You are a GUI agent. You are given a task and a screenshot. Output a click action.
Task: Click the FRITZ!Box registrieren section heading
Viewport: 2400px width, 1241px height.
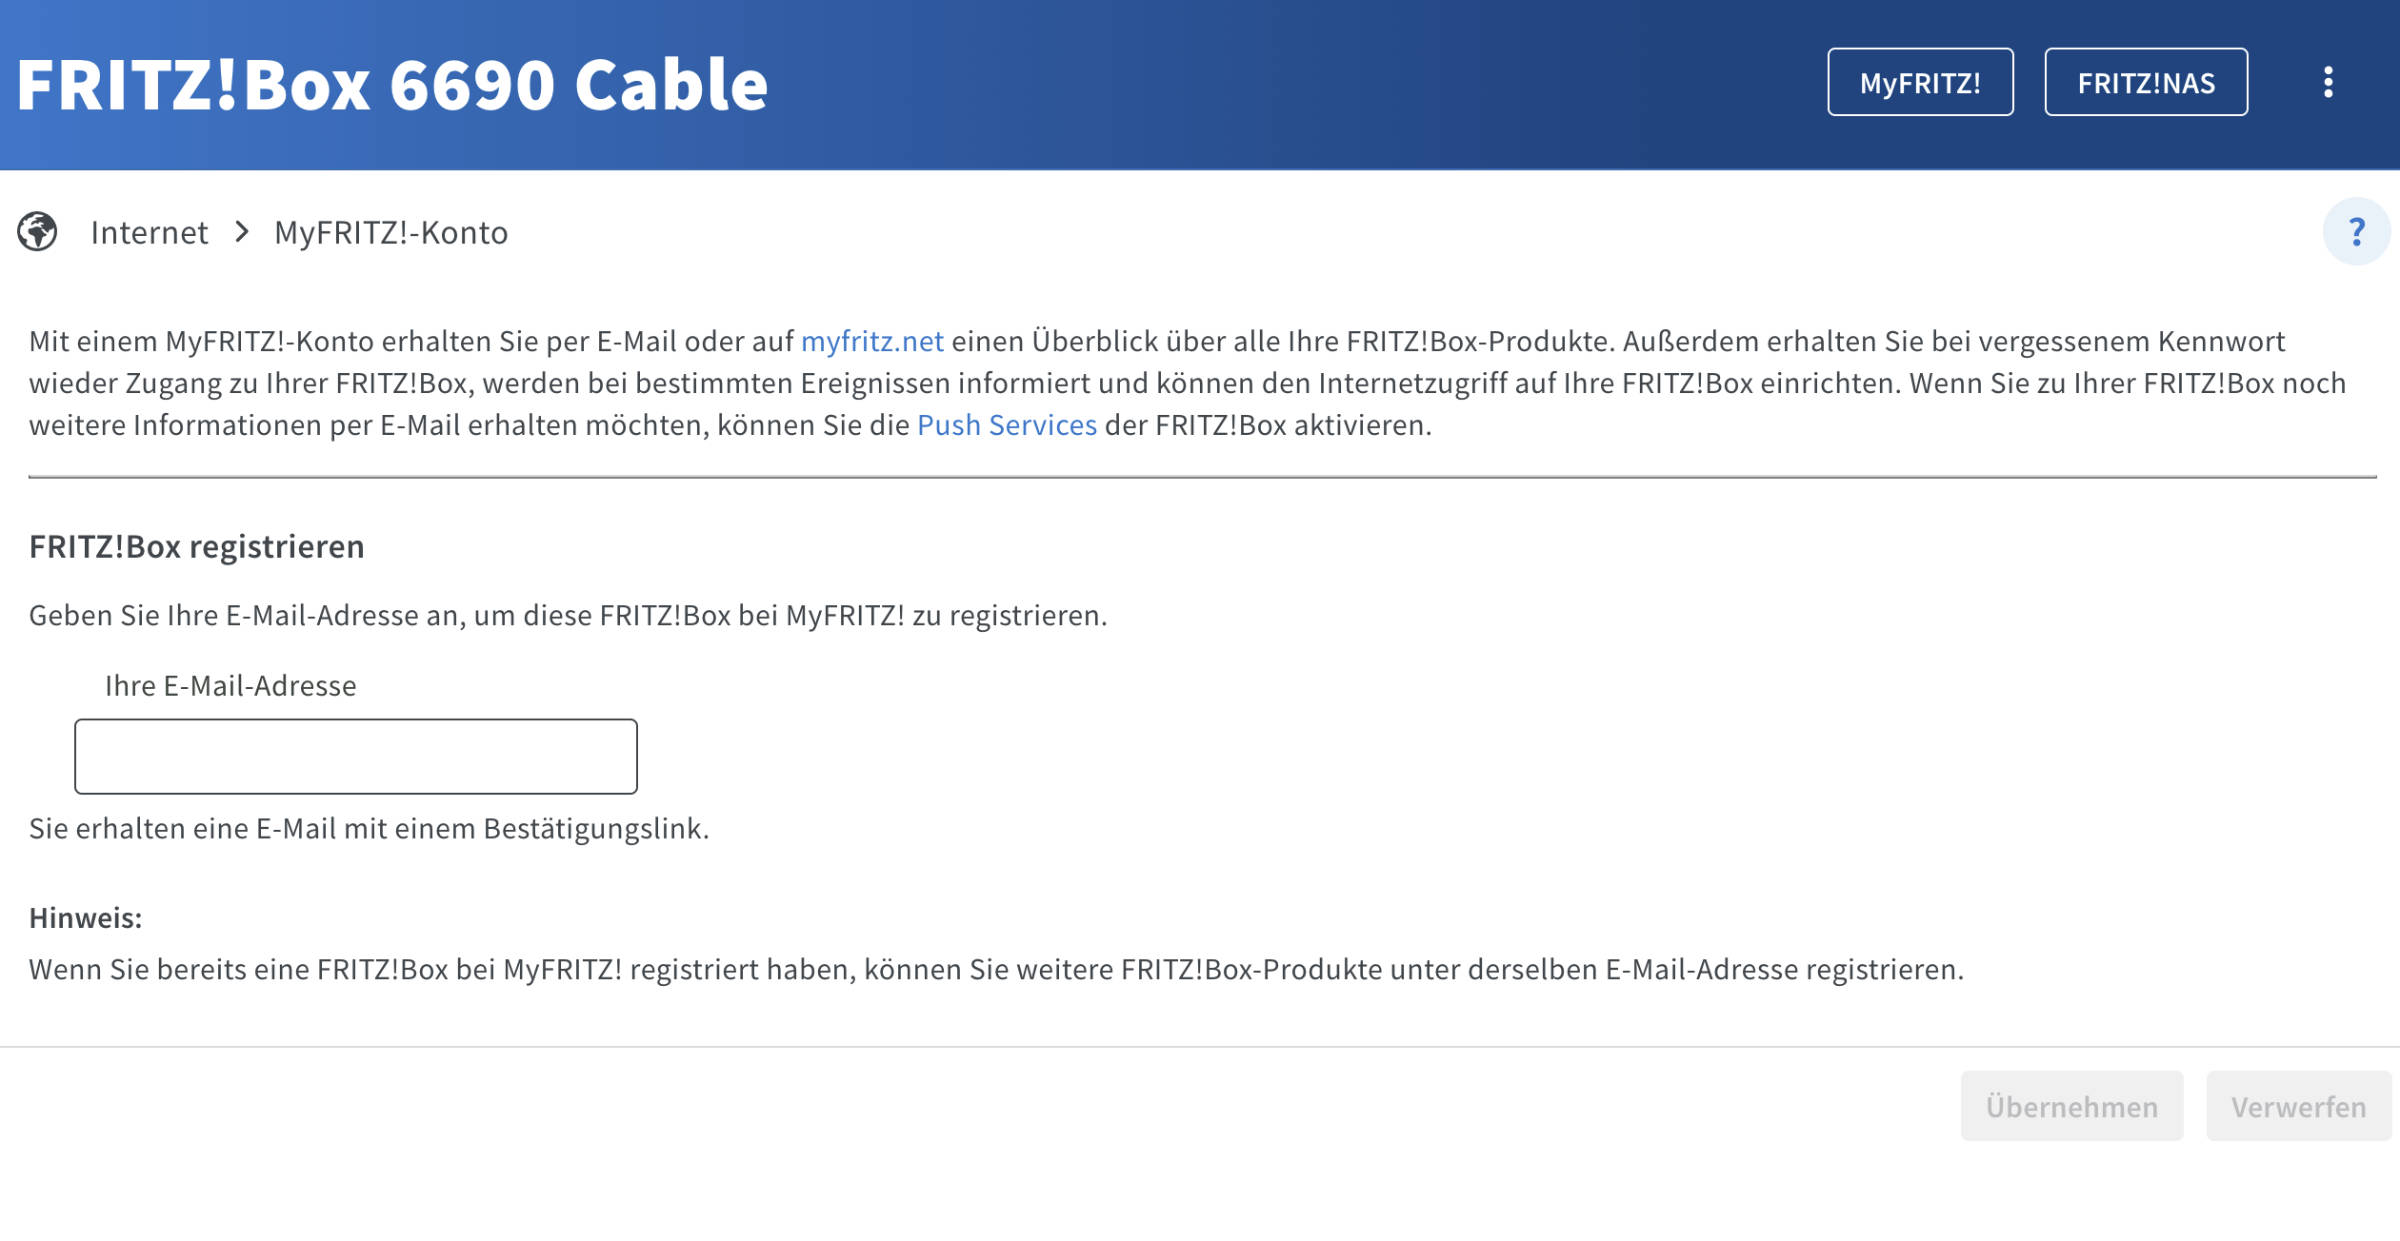(196, 546)
